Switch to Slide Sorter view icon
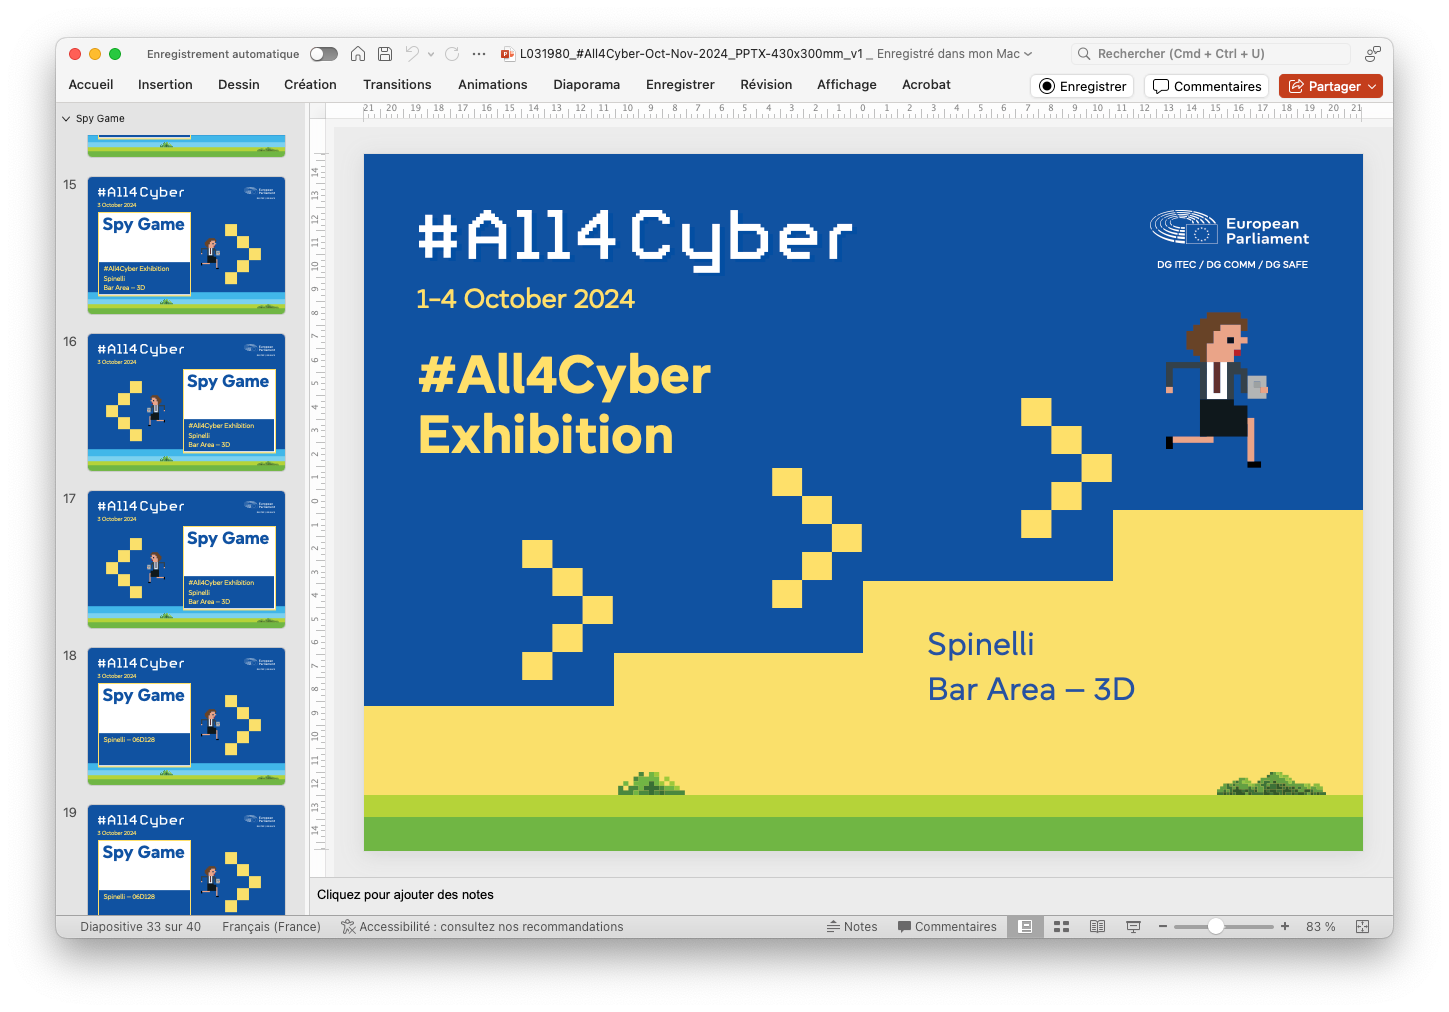 click(1061, 927)
